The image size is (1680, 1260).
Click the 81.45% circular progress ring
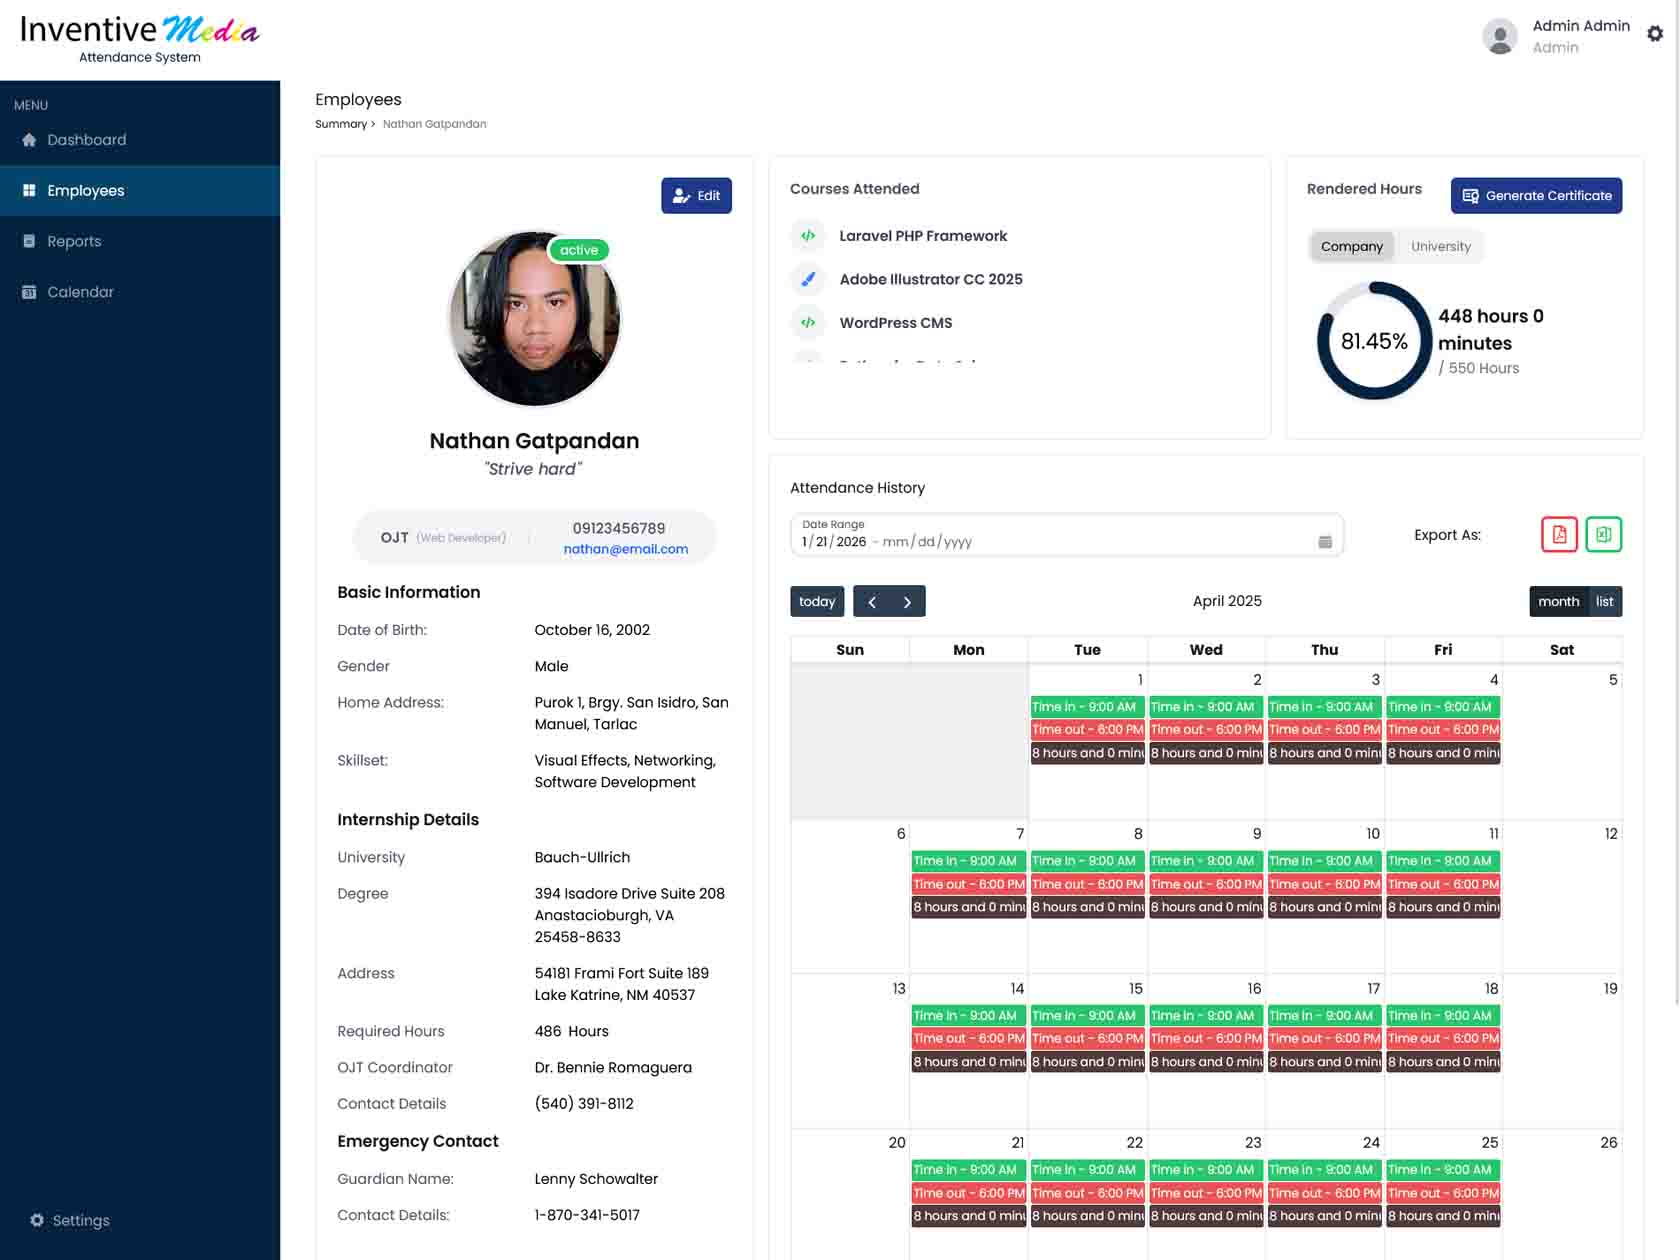tap(1374, 341)
